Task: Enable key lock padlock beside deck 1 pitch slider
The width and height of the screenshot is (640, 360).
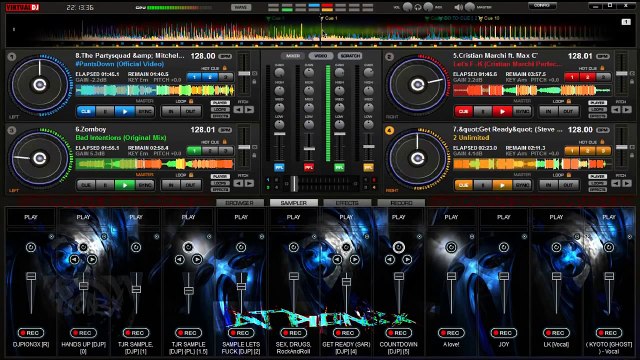Action: pyautogui.click(x=254, y=82)
